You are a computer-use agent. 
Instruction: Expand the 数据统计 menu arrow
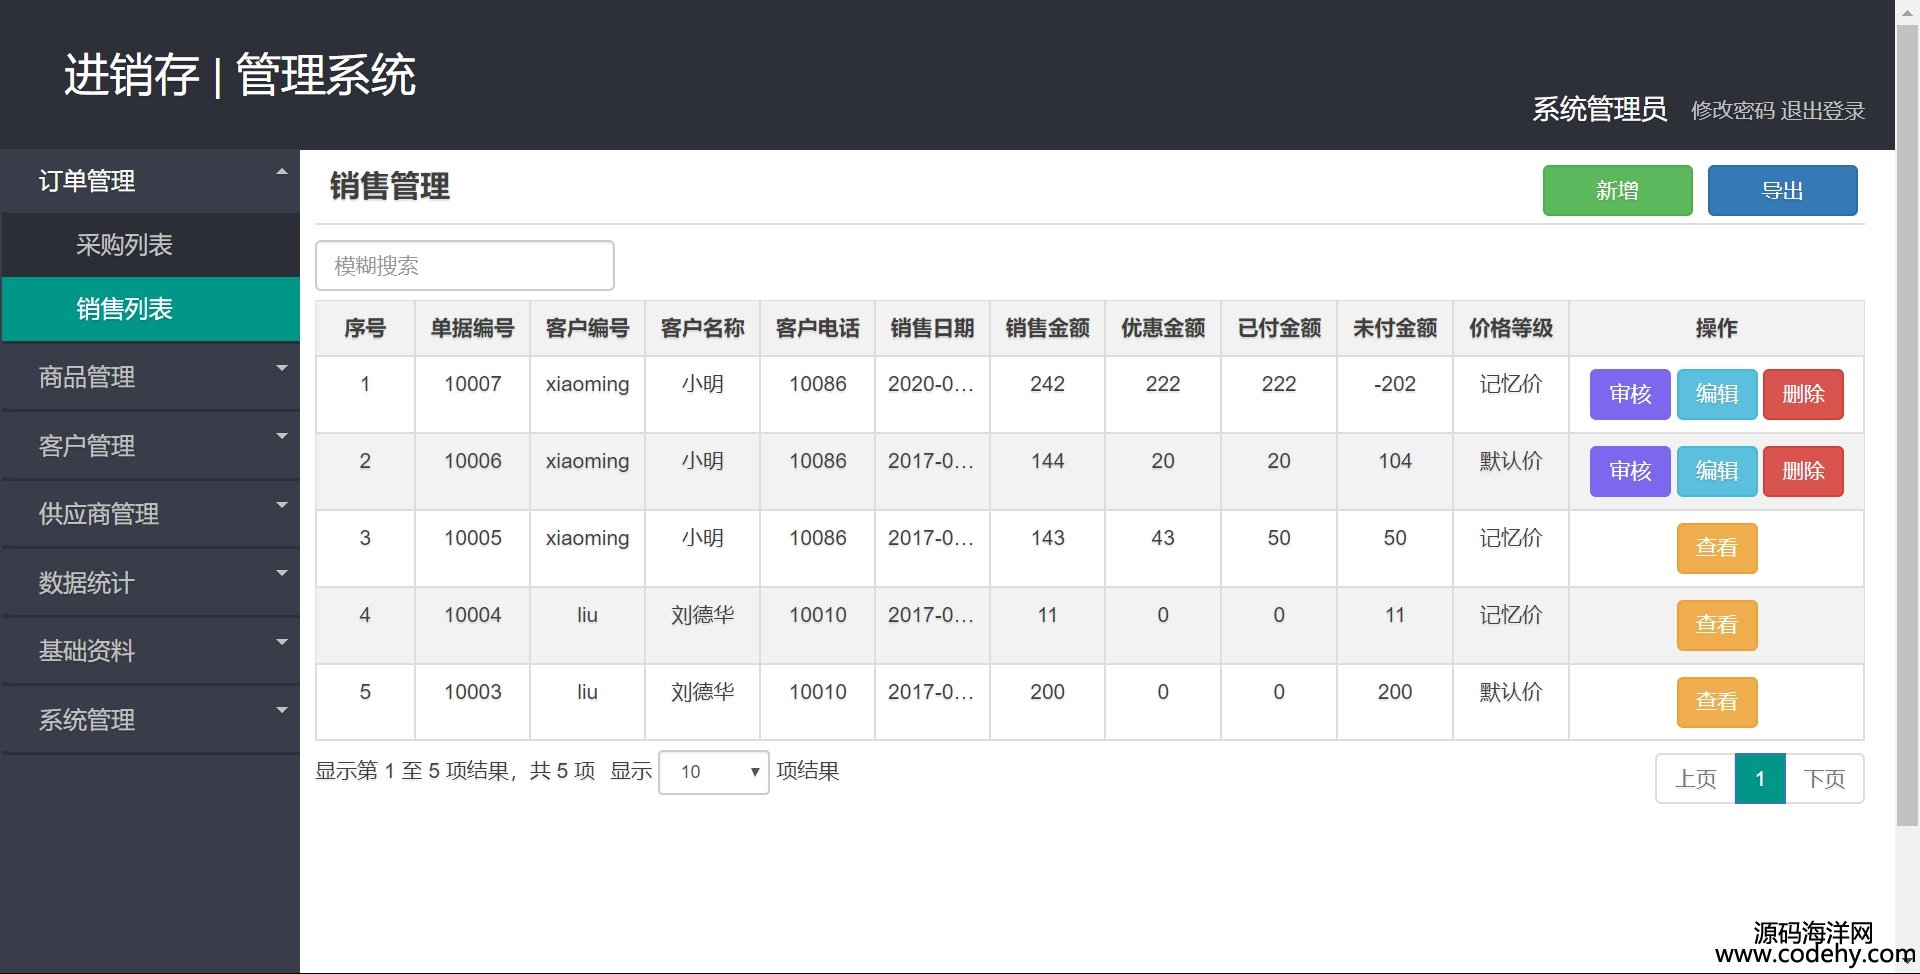pos(282,573)
